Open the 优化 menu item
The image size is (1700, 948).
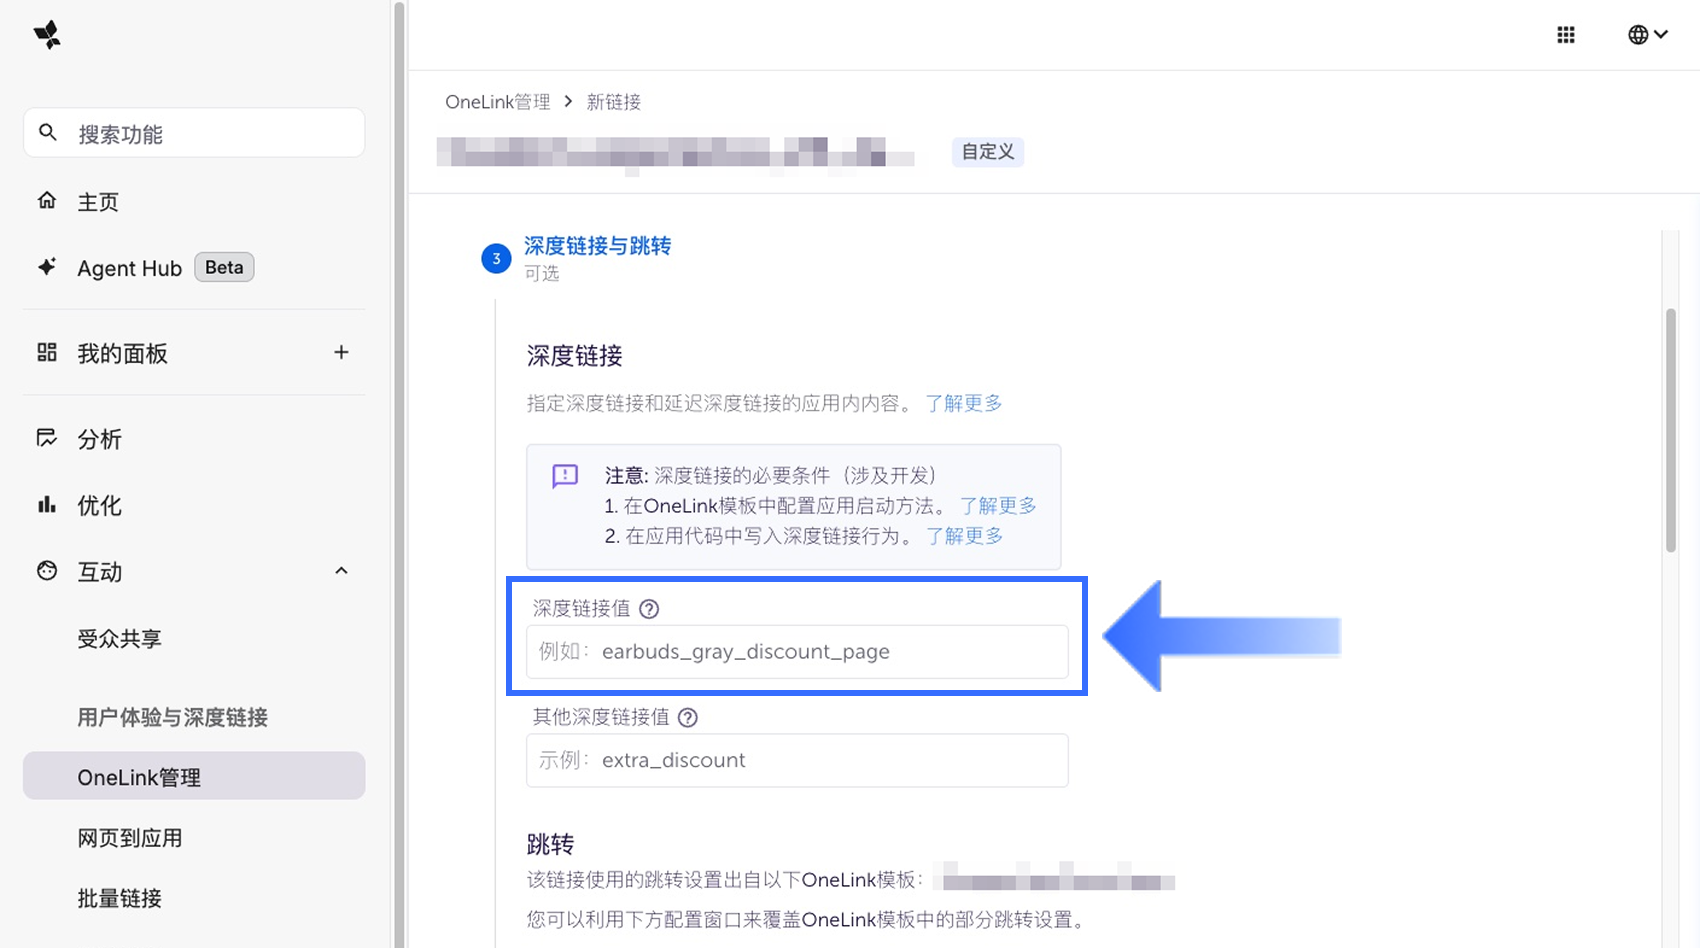(99, 505)
